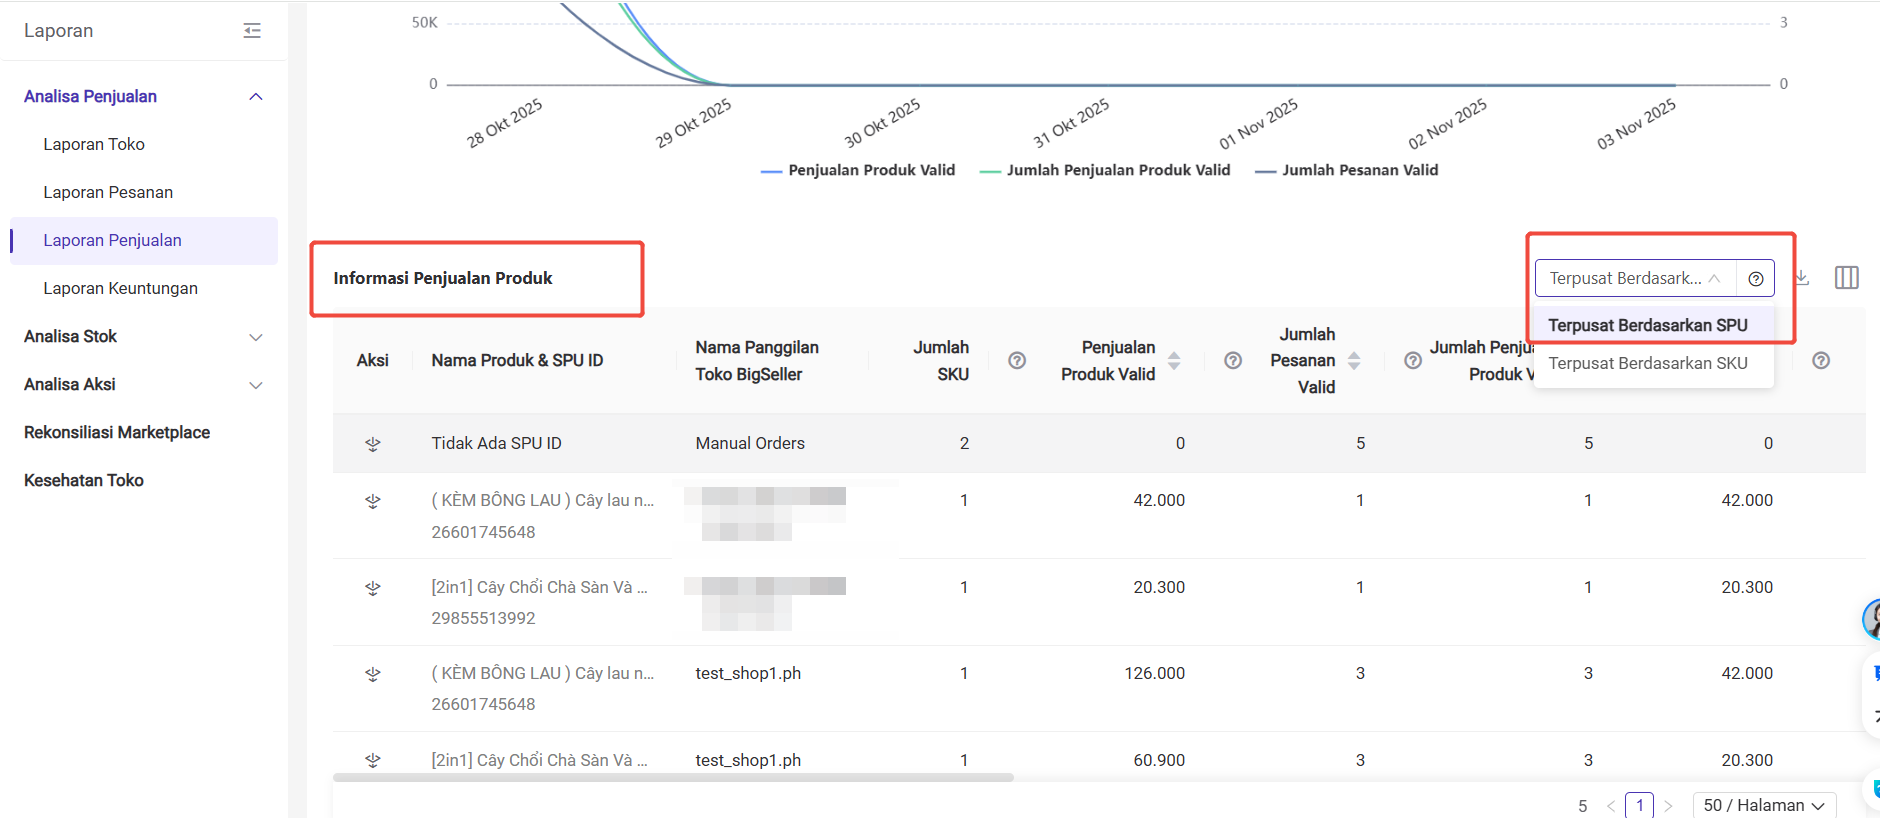Collapse the Laporan sidebar menu icon
Screen dimensions: 1880x818
[x=252, y=31]
